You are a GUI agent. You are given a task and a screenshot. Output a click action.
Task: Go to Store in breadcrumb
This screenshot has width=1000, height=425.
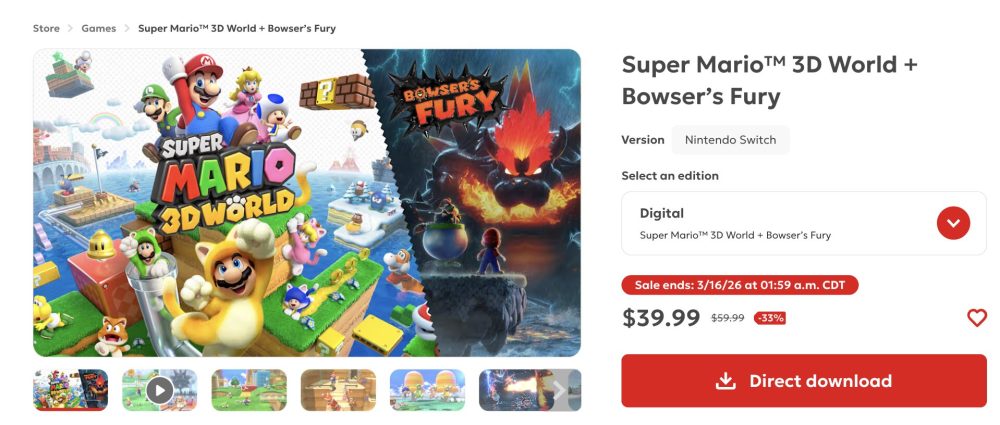[x=46, y=29]
